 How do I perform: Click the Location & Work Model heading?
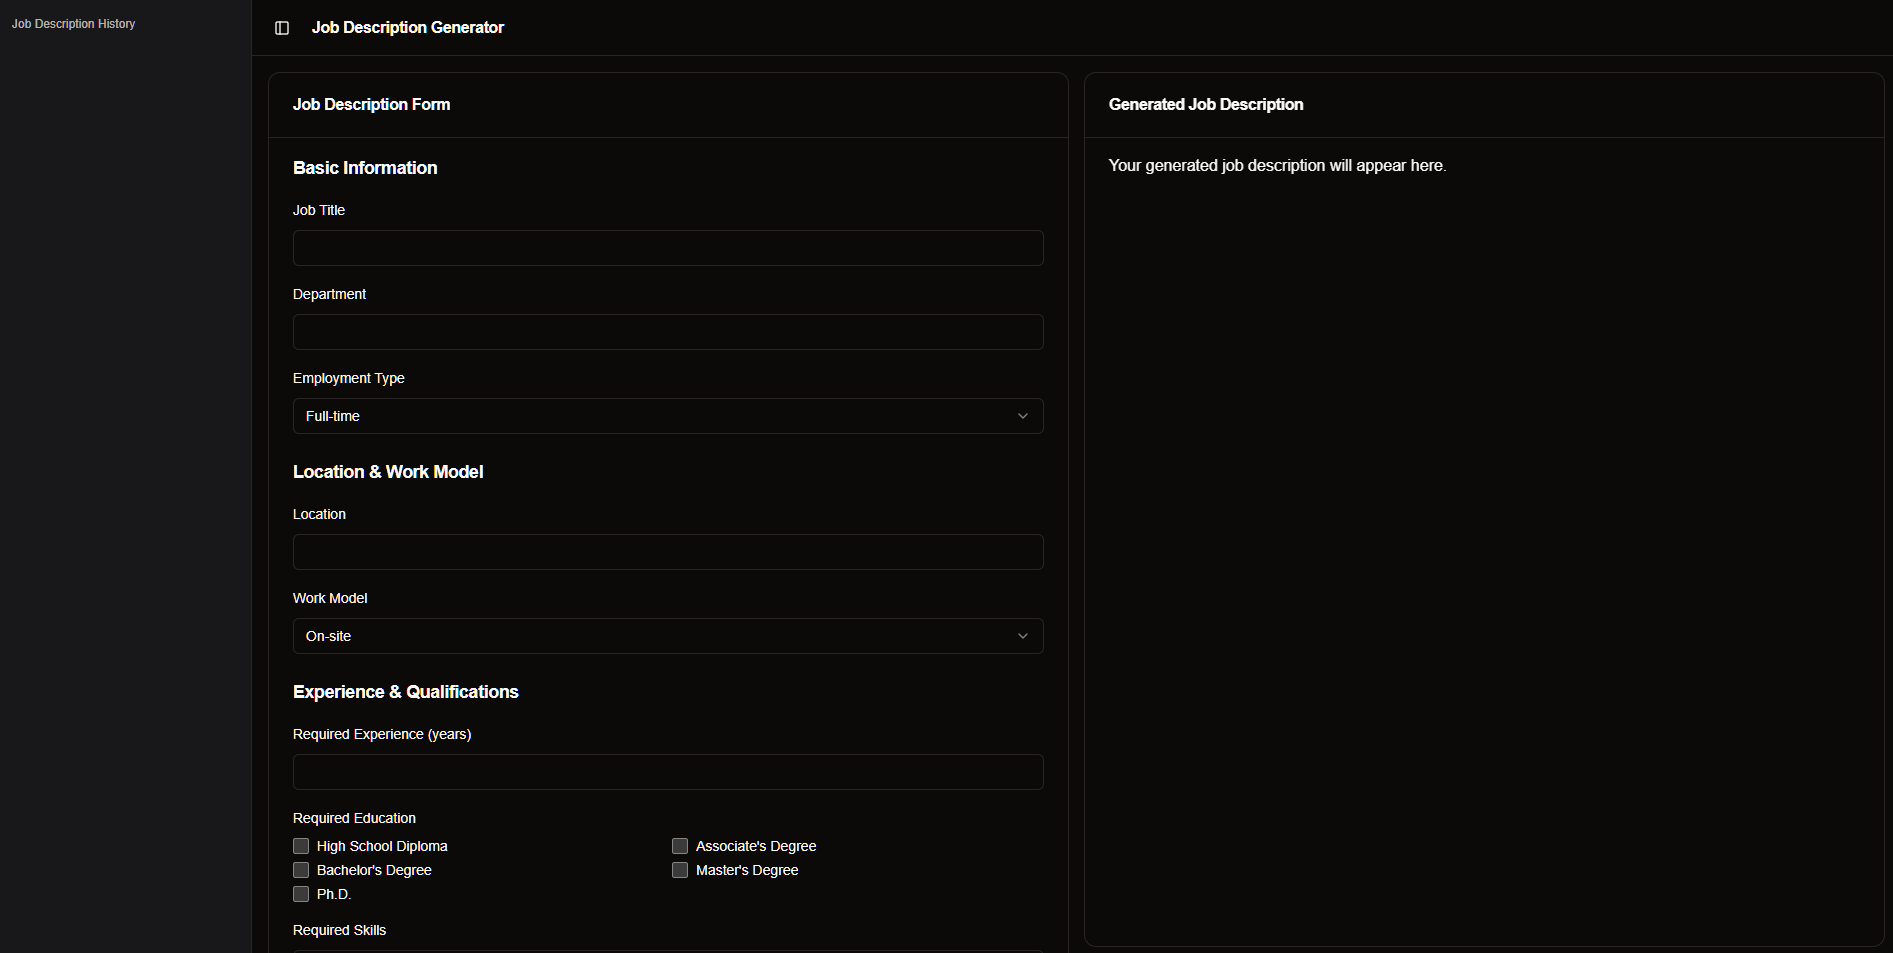388,472
